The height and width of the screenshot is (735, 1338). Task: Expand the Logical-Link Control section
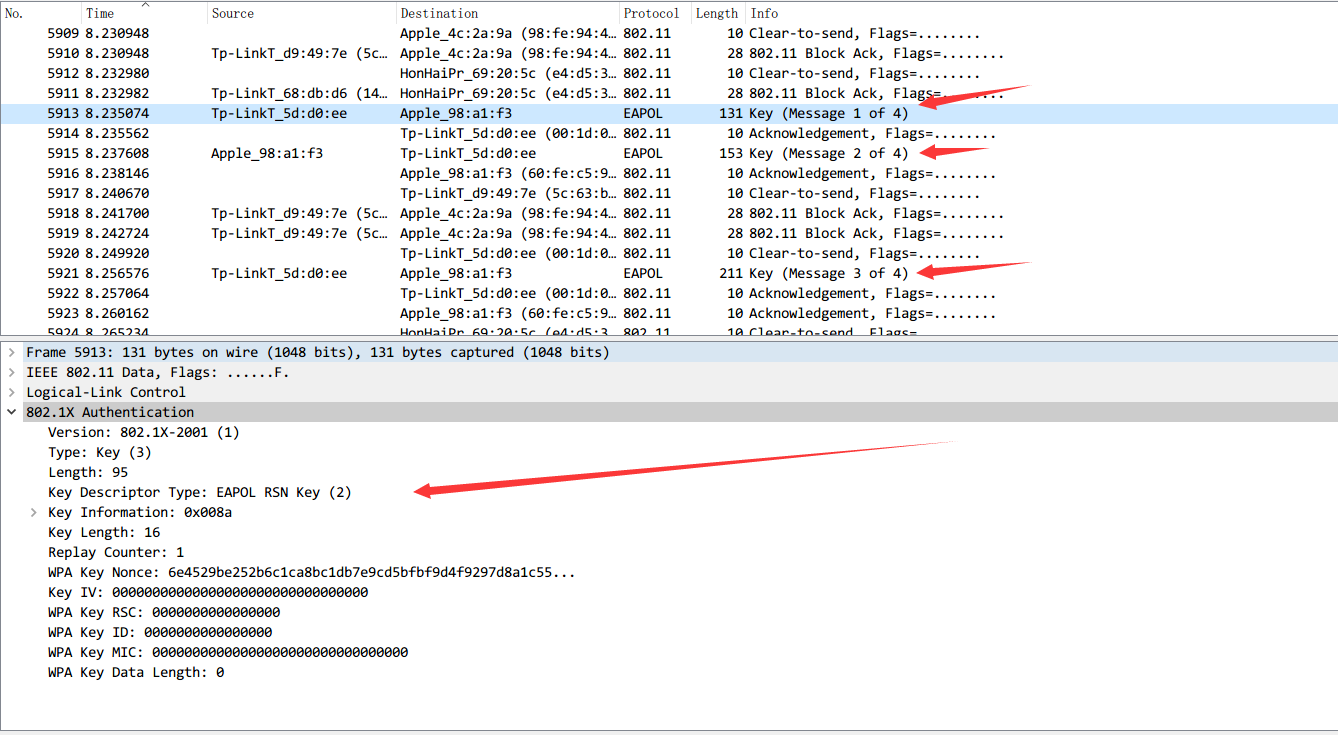click(11, 392)
